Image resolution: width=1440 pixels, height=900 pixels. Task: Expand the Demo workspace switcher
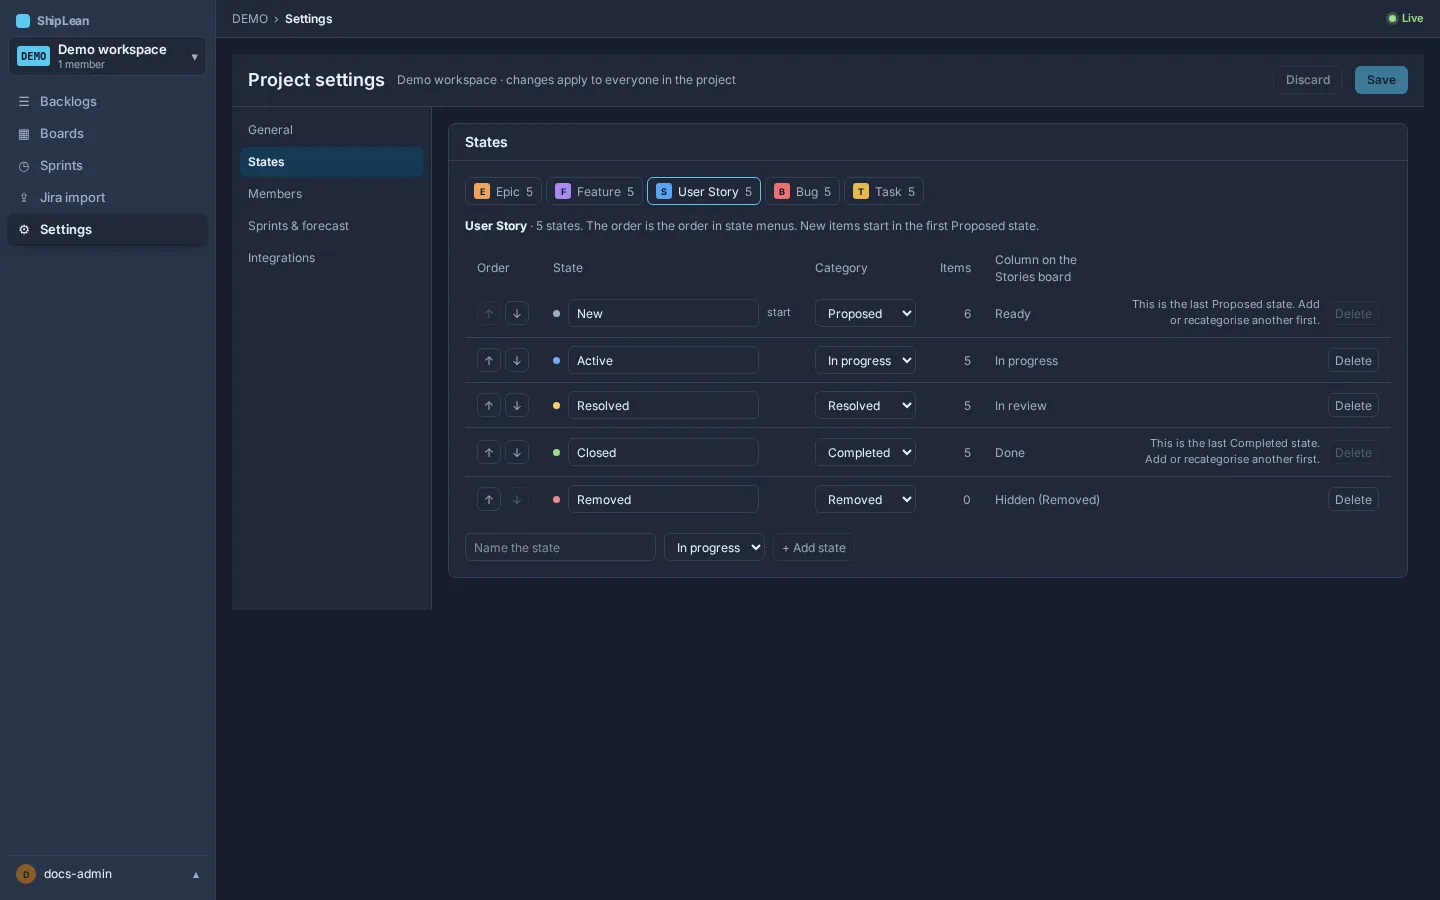[x=107, y=56]
